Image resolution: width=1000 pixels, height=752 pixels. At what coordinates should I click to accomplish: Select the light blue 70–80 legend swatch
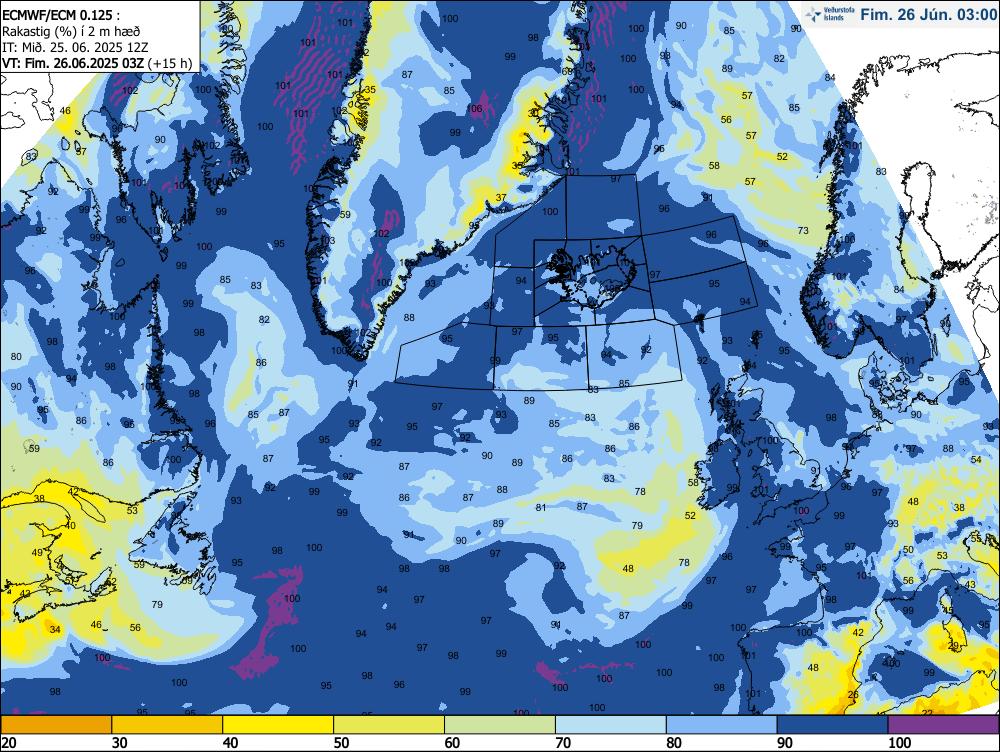tap(611, 725)
